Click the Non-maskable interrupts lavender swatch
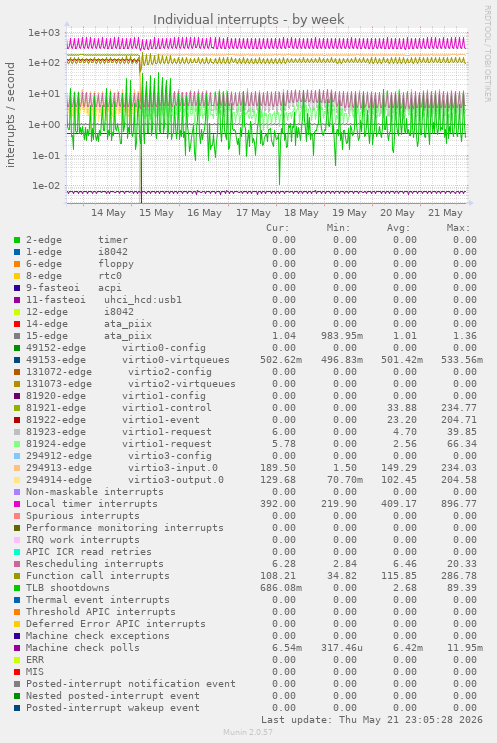The width and height of the screenshot is (497, 743). click(x=17, y=492)
